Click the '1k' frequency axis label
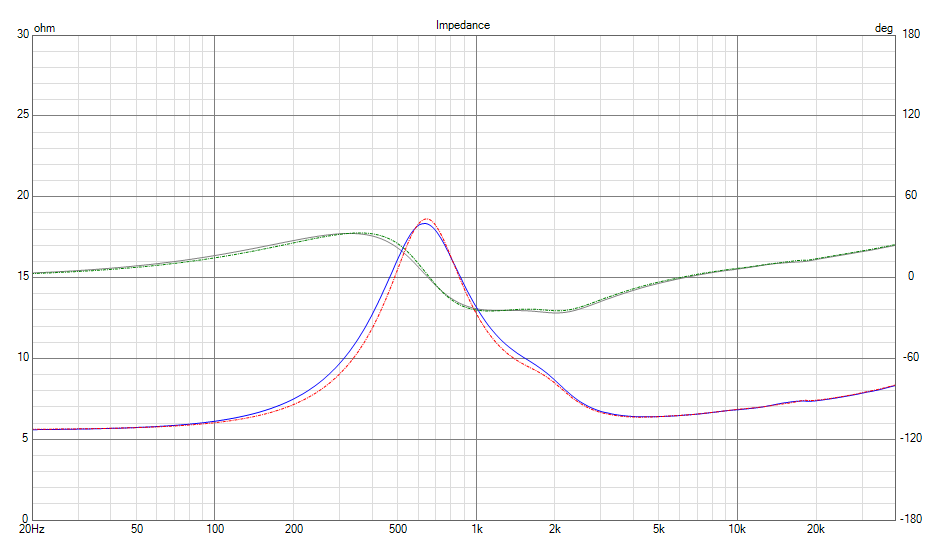The image size is (927, 556). [x=477, y=529]
